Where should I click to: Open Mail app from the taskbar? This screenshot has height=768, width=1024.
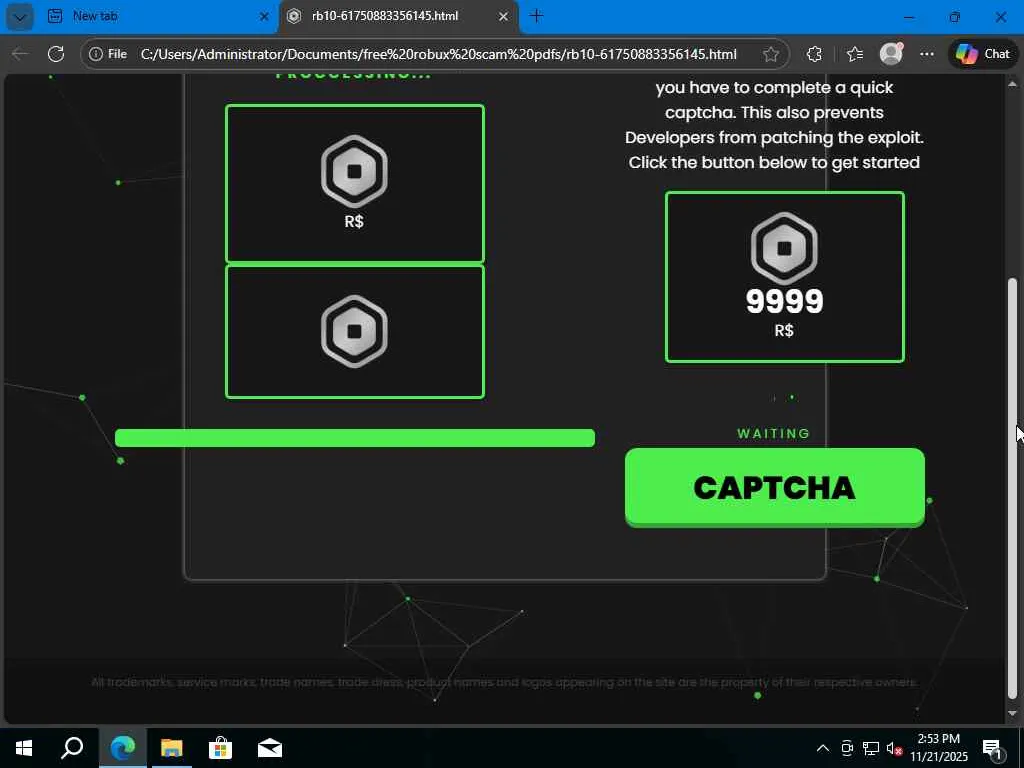click(x=270, y=748)
